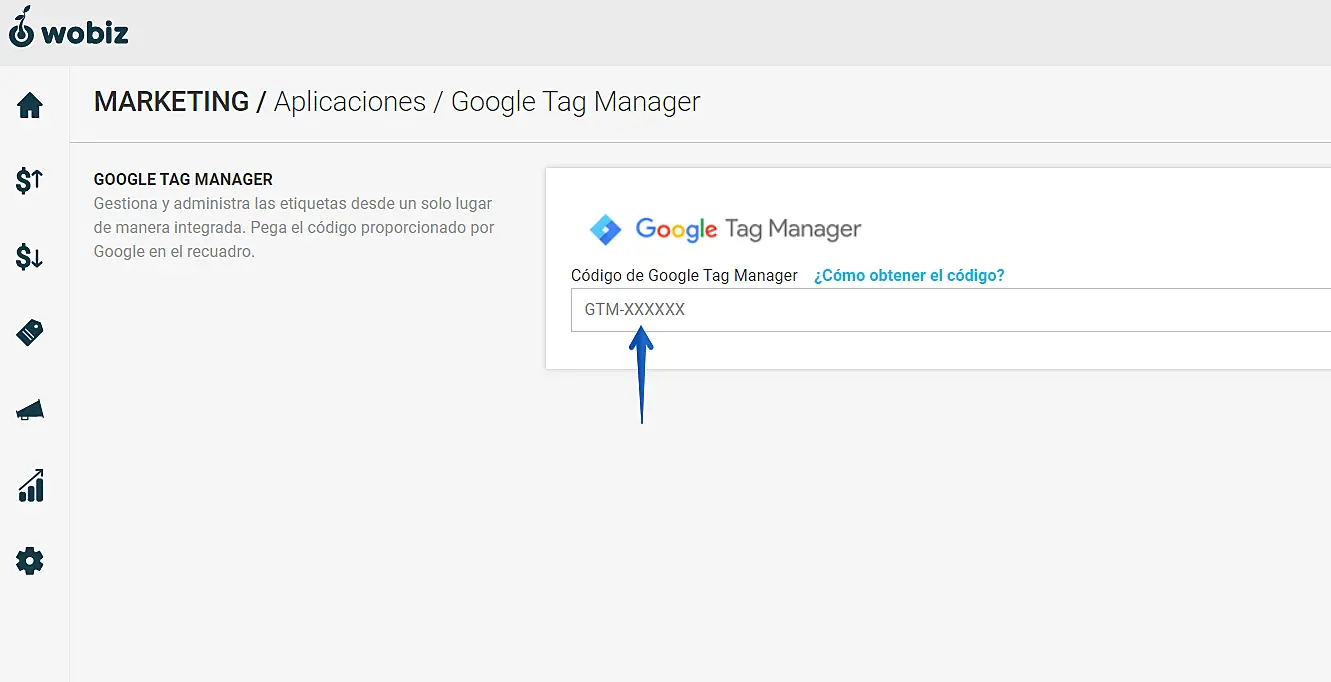Screen dimensions: 1331x682
Task: Click MARKETING in the breadcrumb
Action: [x=171, y=102]
